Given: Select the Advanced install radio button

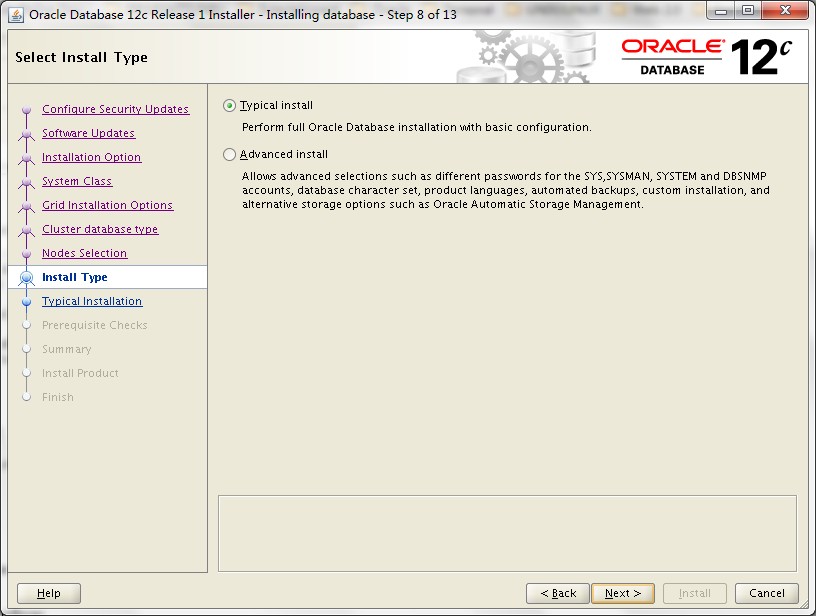Looking at the screenshot, I should click(x=229, y=155).
